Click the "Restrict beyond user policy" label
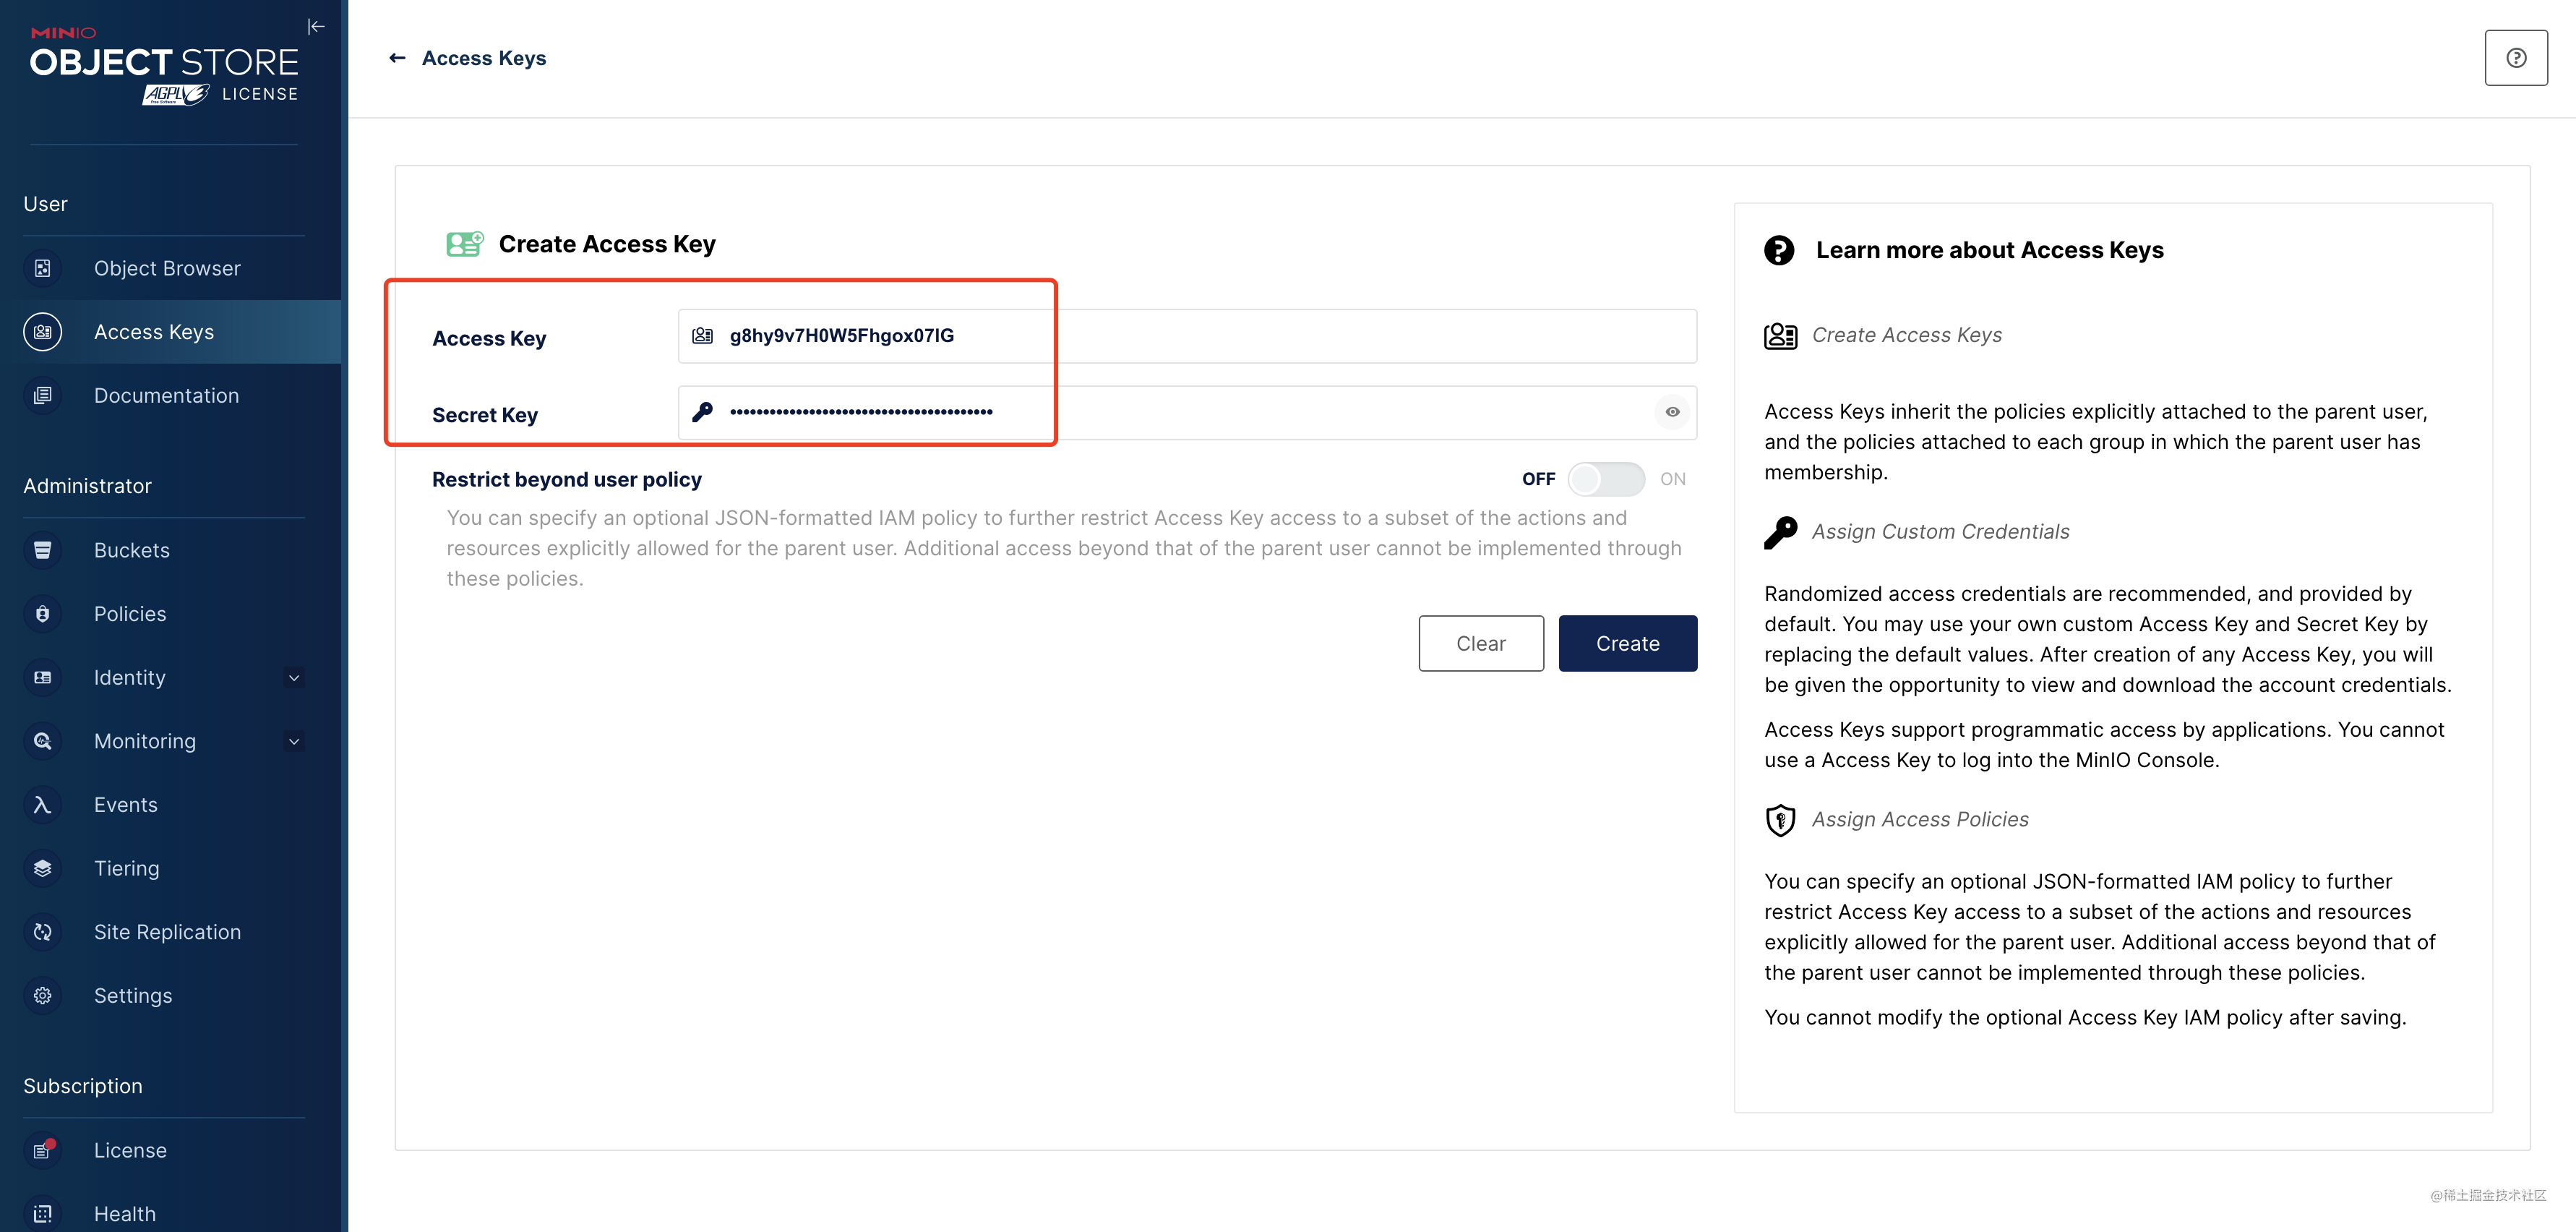Image resolution: width=2576 pixels, height=1232 pixels. pyautogui.click(x=567, y=479)
